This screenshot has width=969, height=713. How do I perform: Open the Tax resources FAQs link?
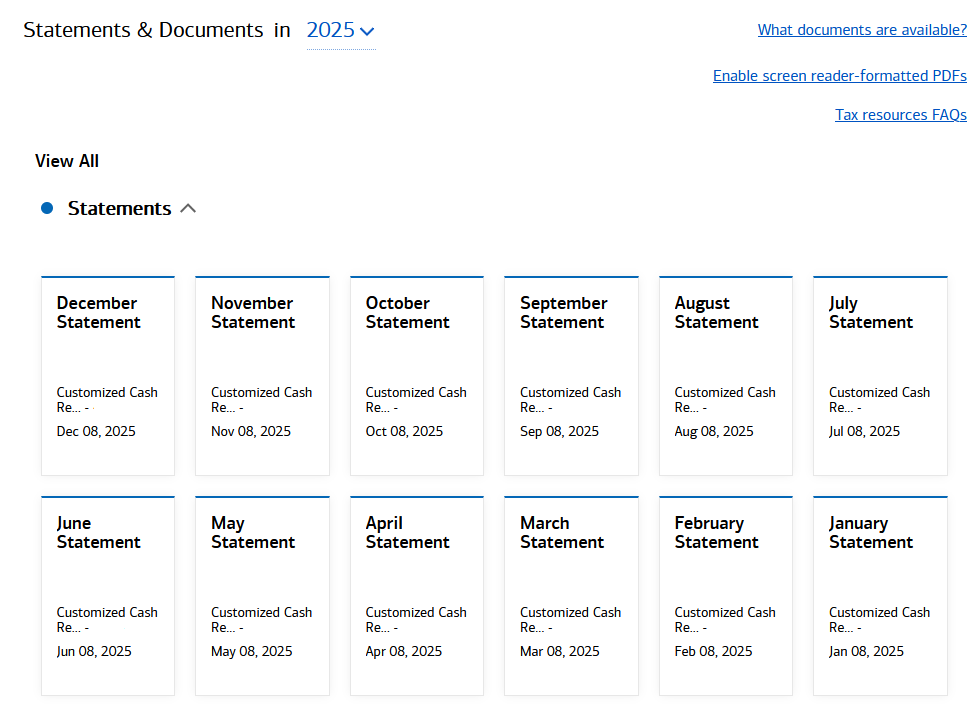click(x=900, y=115)
